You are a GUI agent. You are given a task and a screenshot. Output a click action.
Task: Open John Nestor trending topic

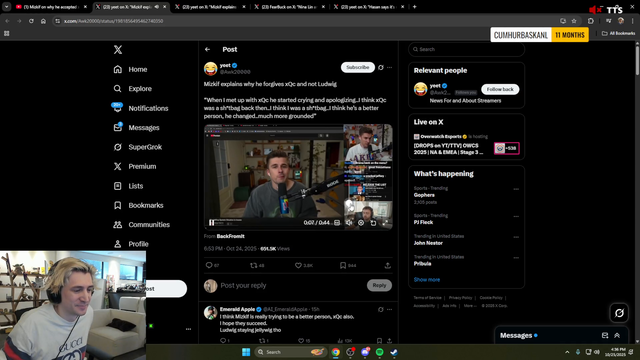tap(428, 243)
